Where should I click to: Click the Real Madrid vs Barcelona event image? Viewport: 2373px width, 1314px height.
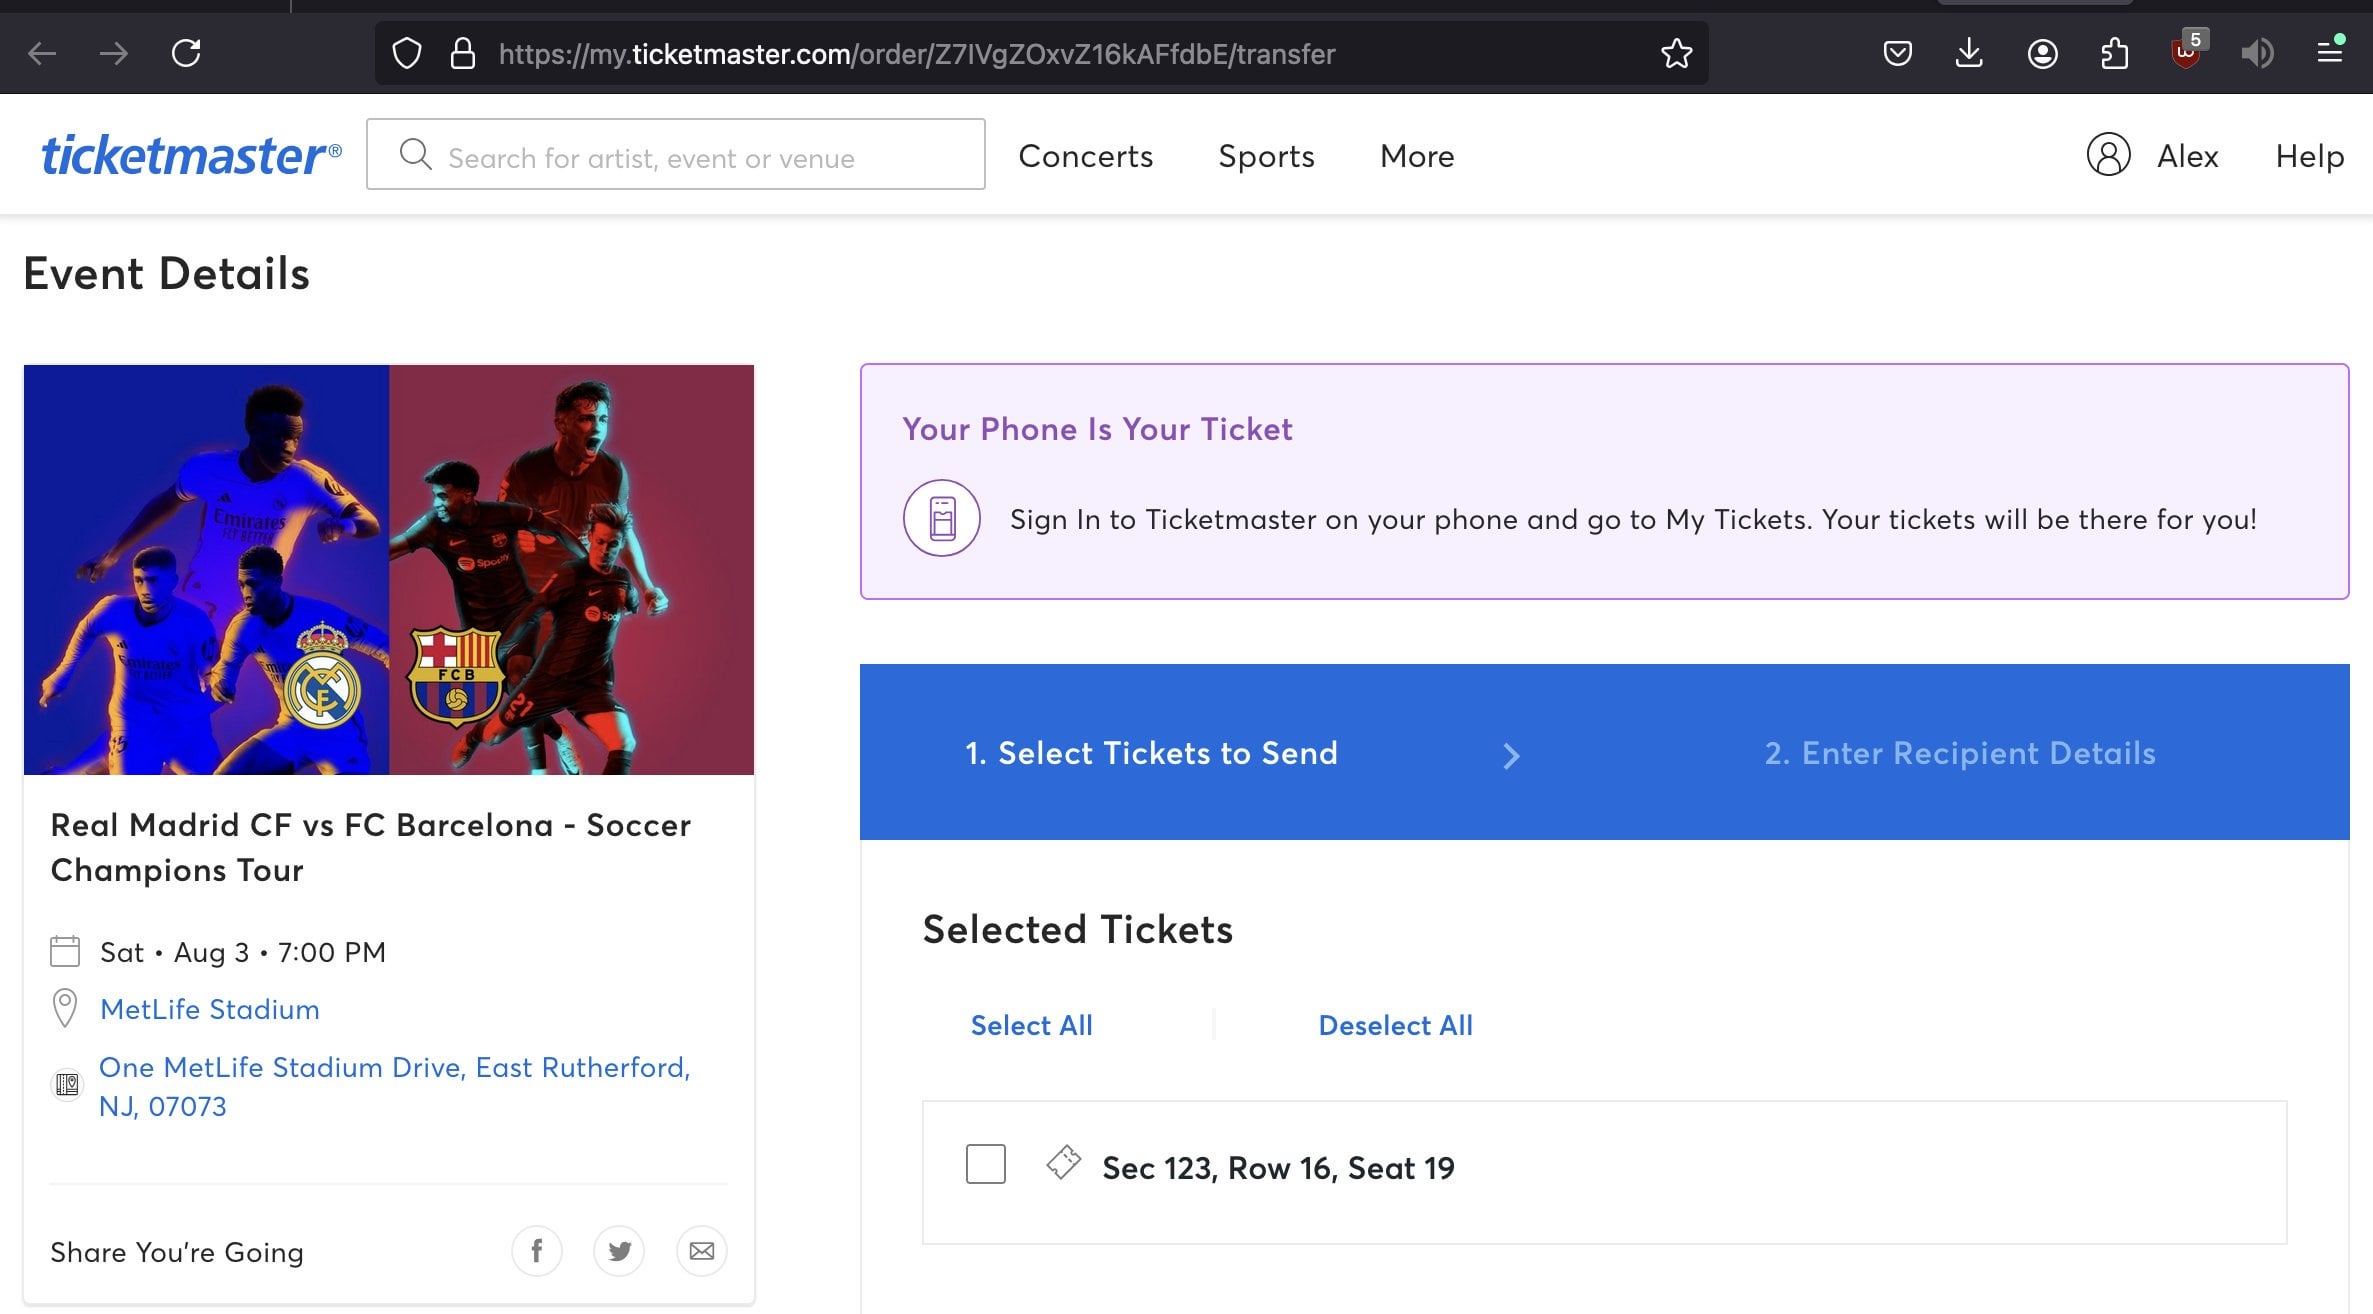pos(389,569)
